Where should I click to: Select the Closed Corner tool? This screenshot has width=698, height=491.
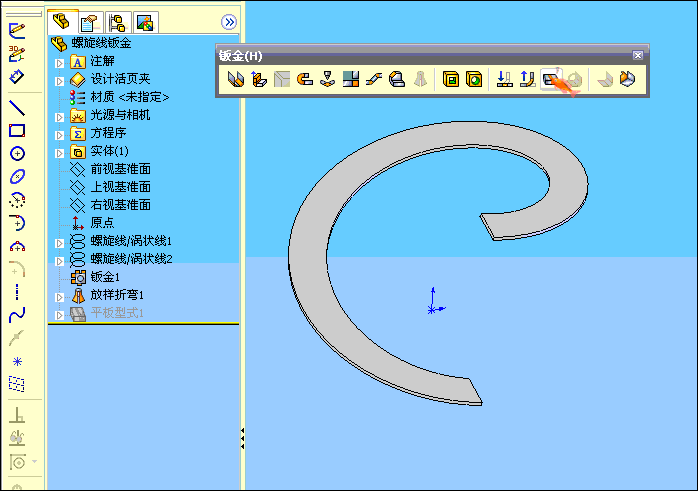pyautogui.click(x=351, y=79)
